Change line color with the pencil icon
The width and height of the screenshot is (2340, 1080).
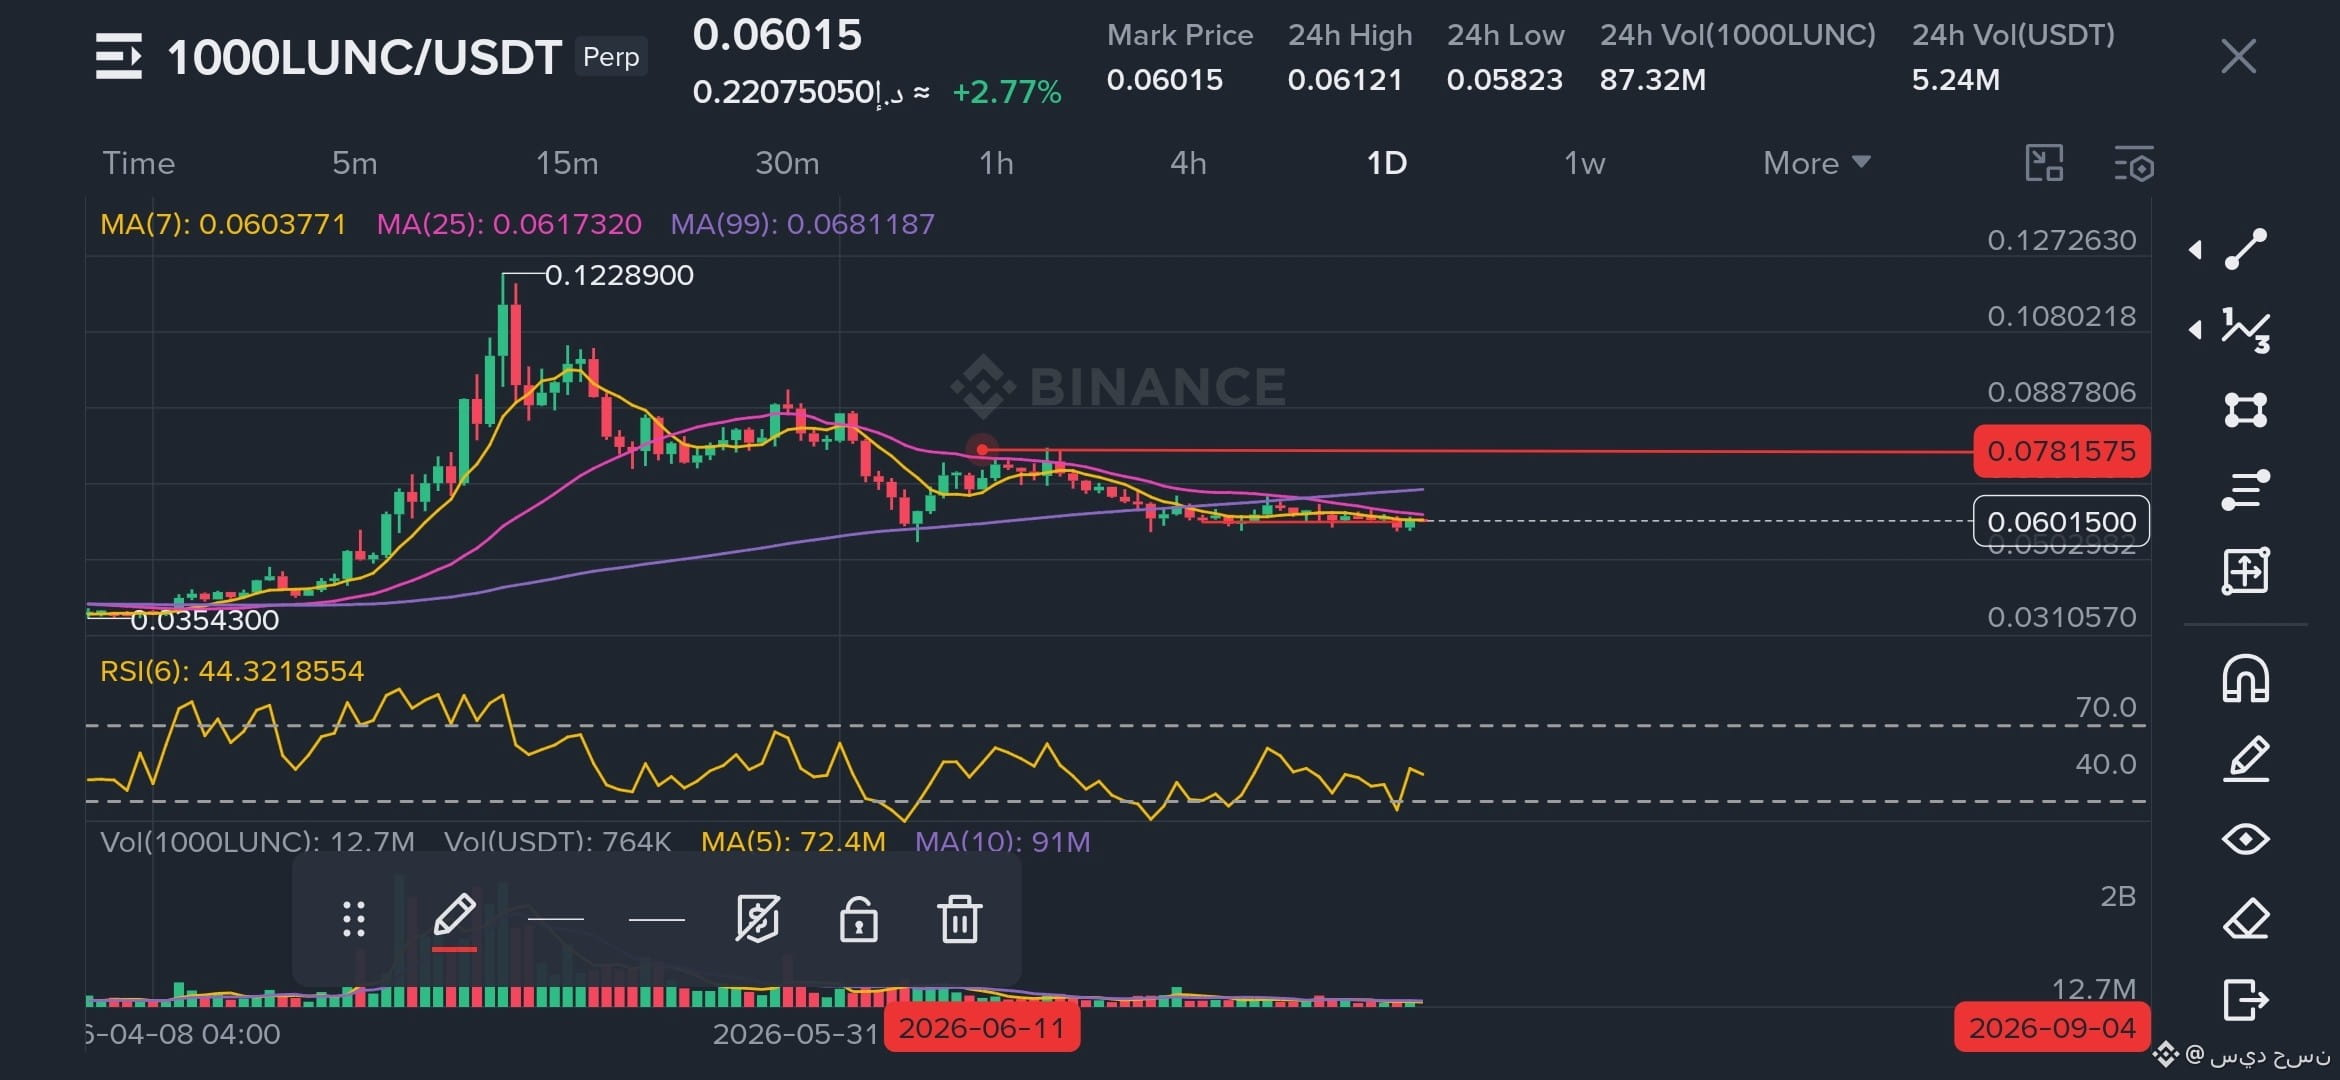(x=454, y=919)
